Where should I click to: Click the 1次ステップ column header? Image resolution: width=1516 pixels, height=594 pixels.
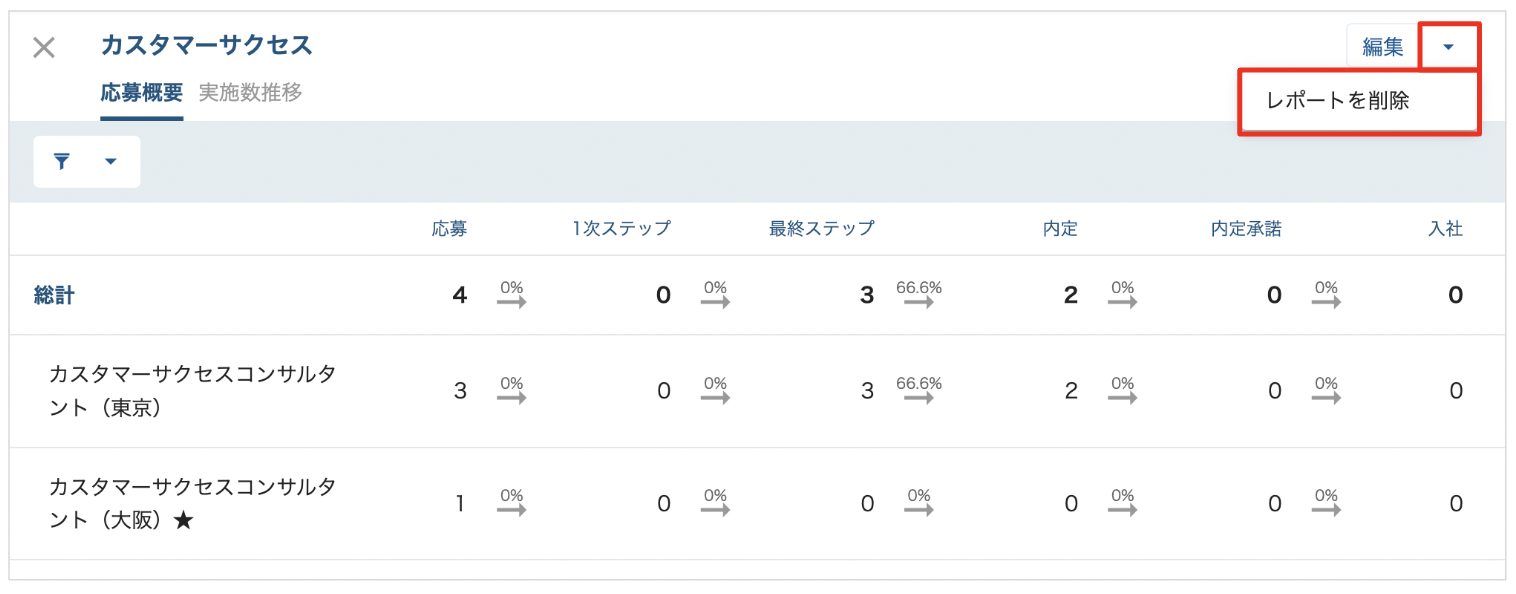pos(621,229)
